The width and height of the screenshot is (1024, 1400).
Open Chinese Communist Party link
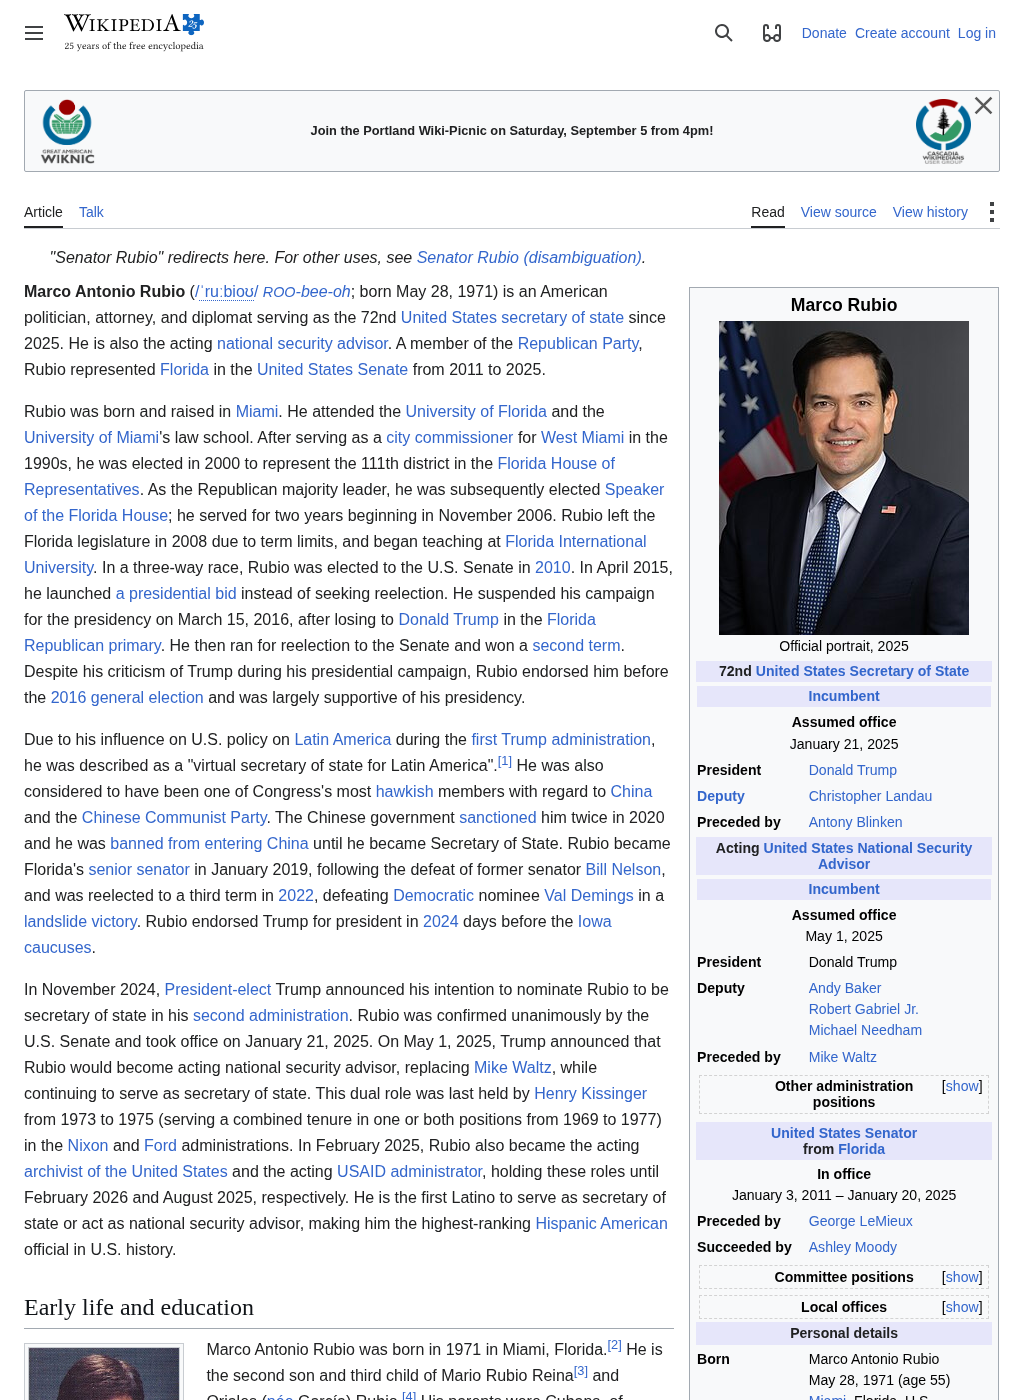pos(174,817)
